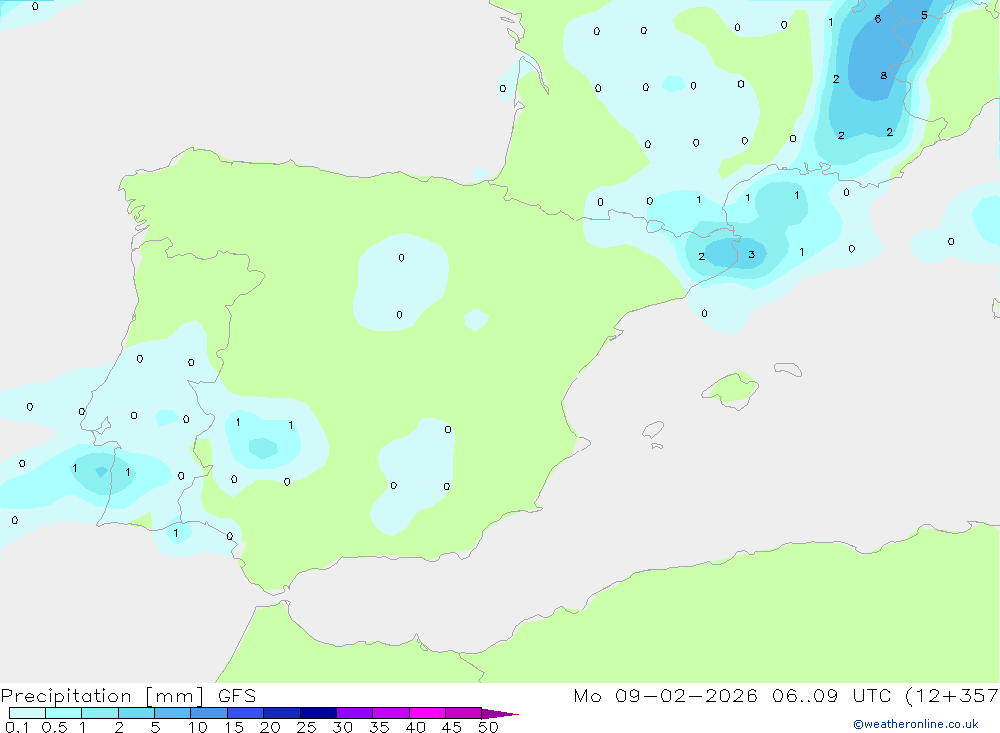Click the Ibiza island outline

click(x=653, y=429)
